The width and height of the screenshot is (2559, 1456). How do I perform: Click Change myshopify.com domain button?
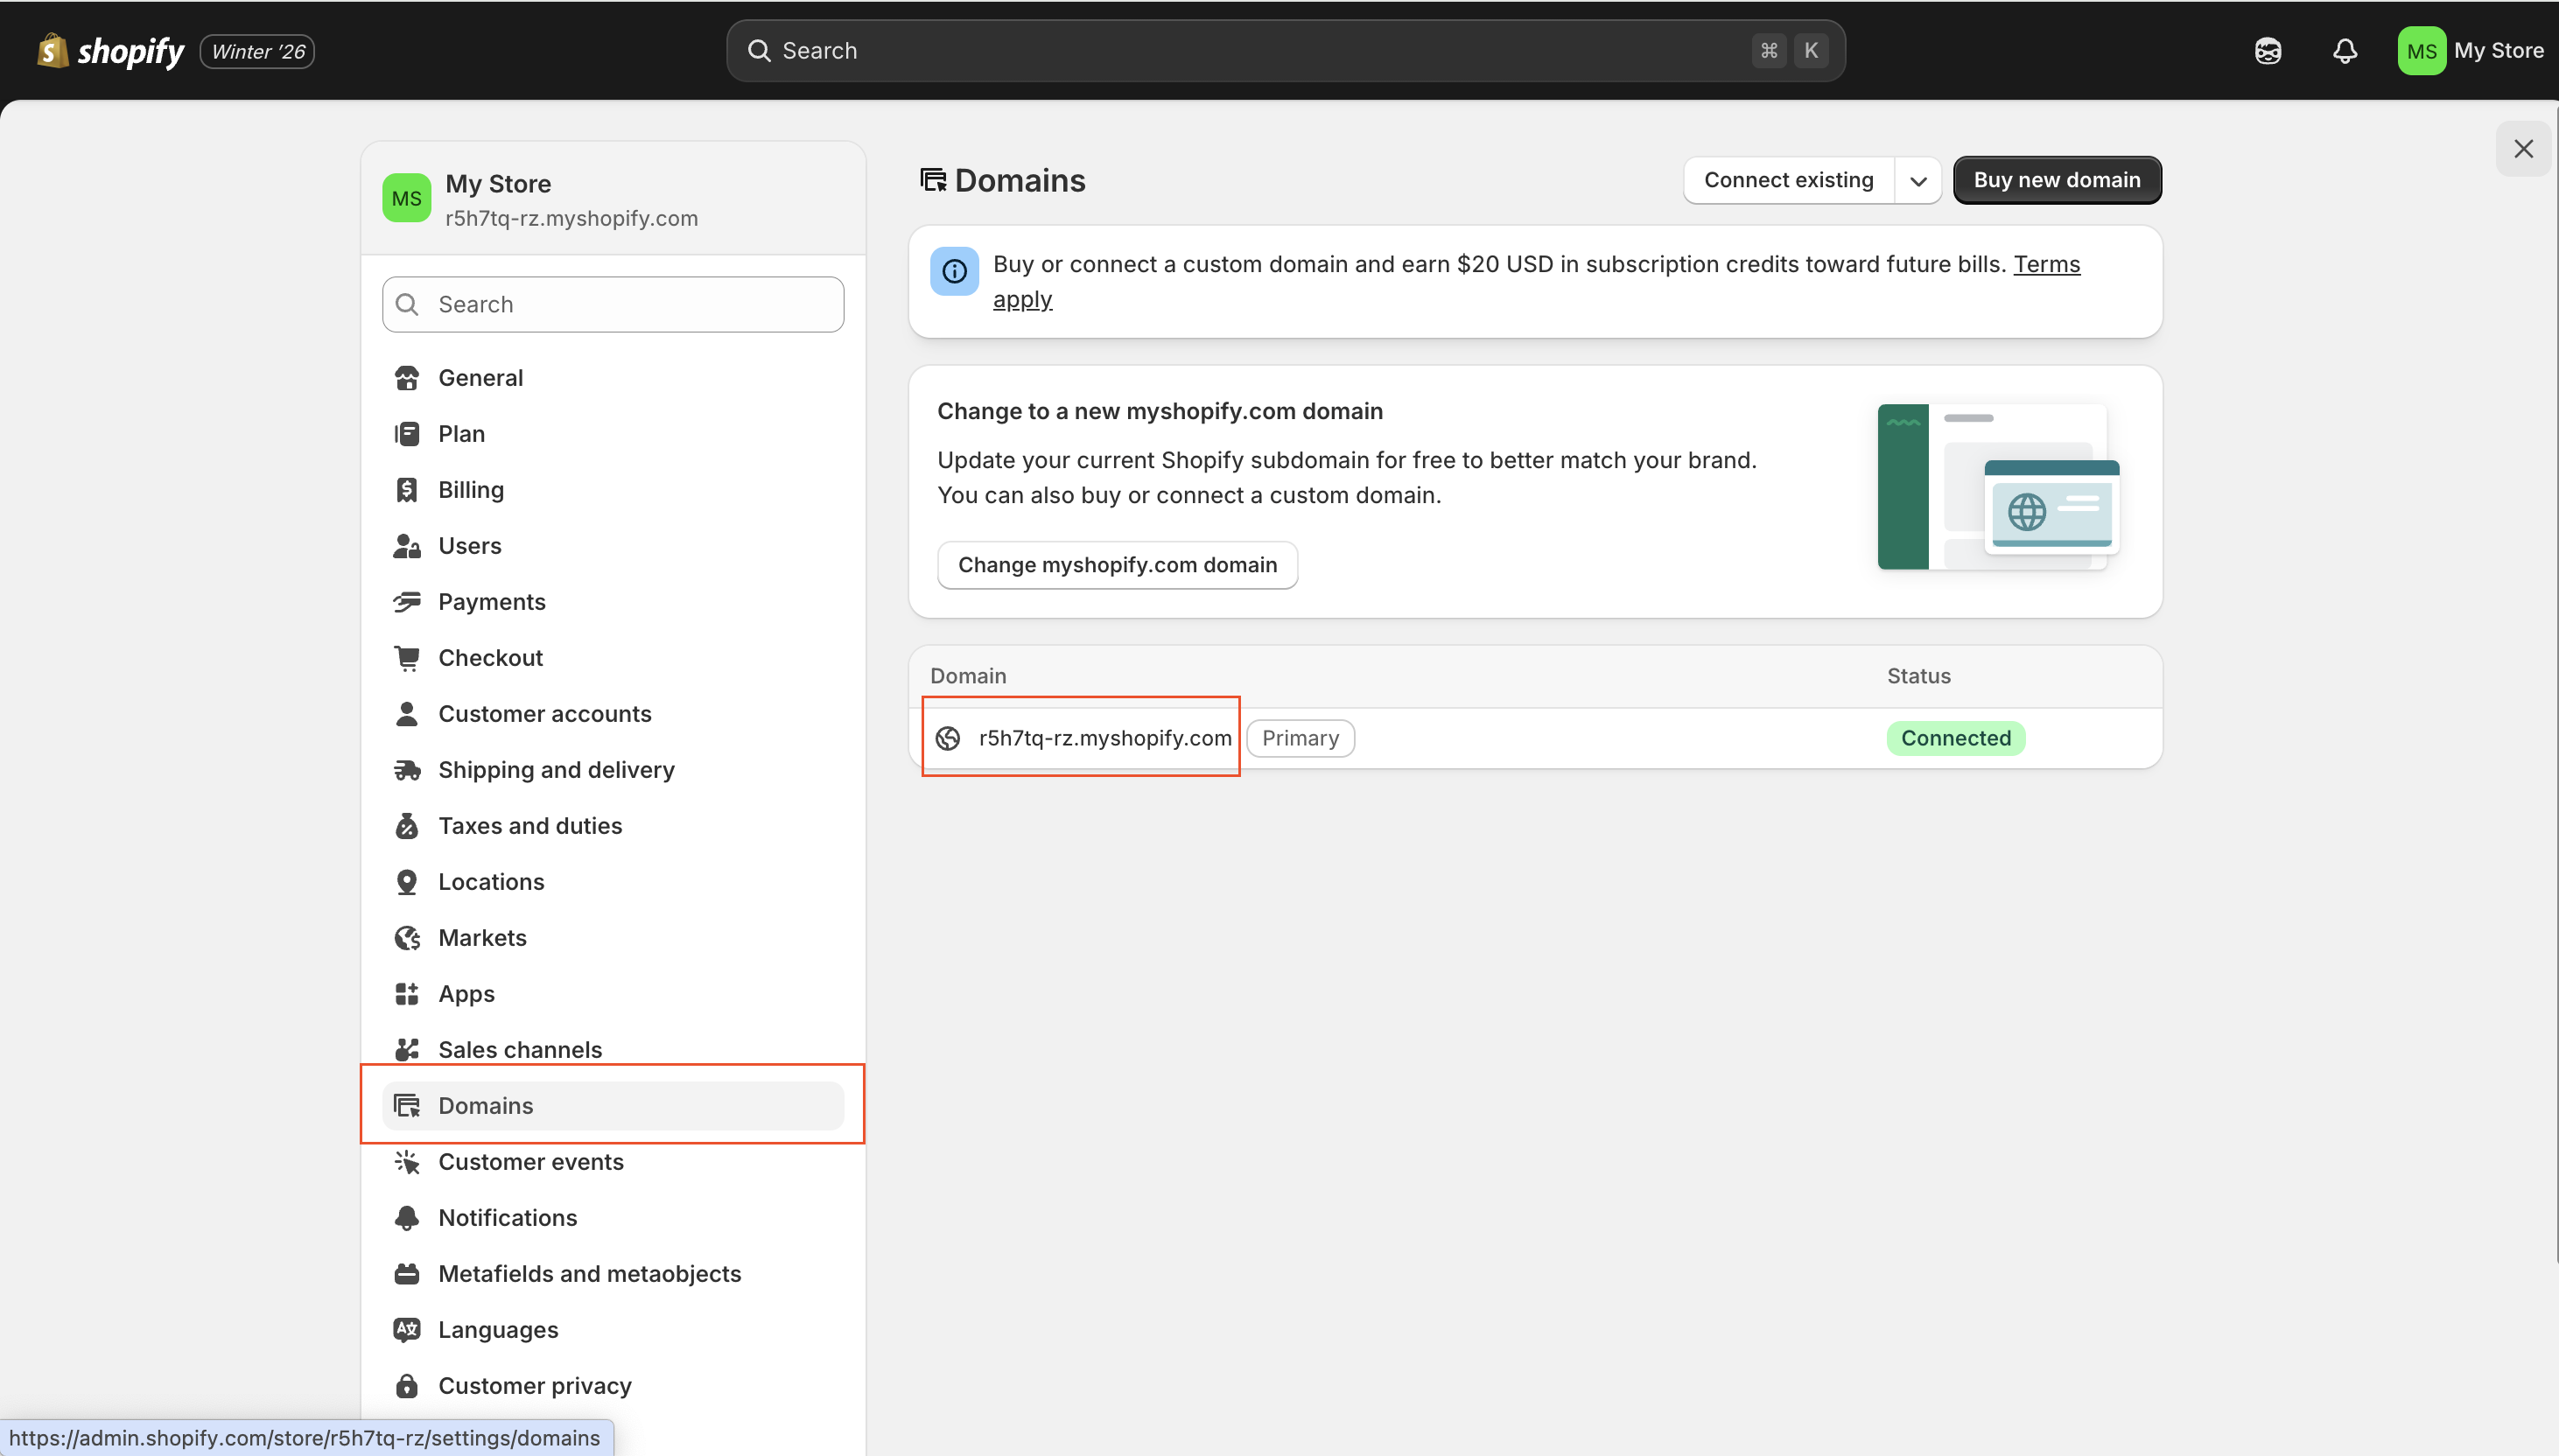[x=1117, y=565]
